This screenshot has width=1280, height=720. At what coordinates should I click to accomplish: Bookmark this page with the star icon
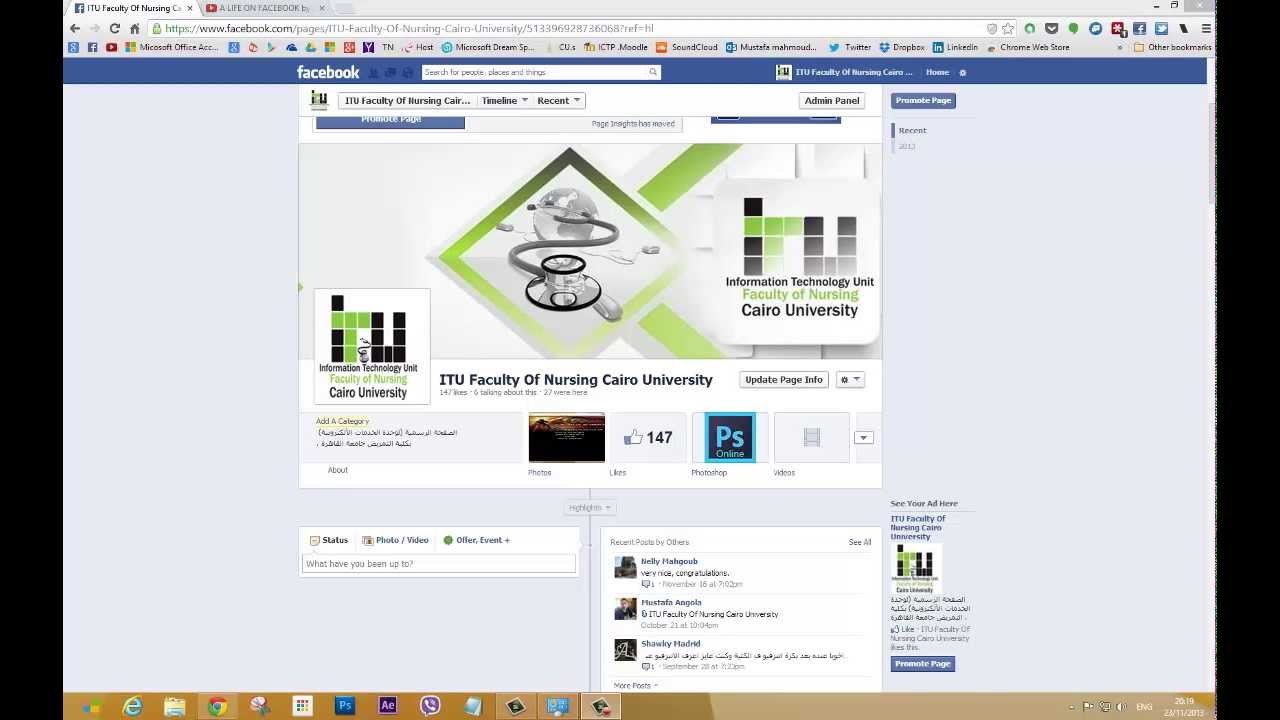(1008, 29)
